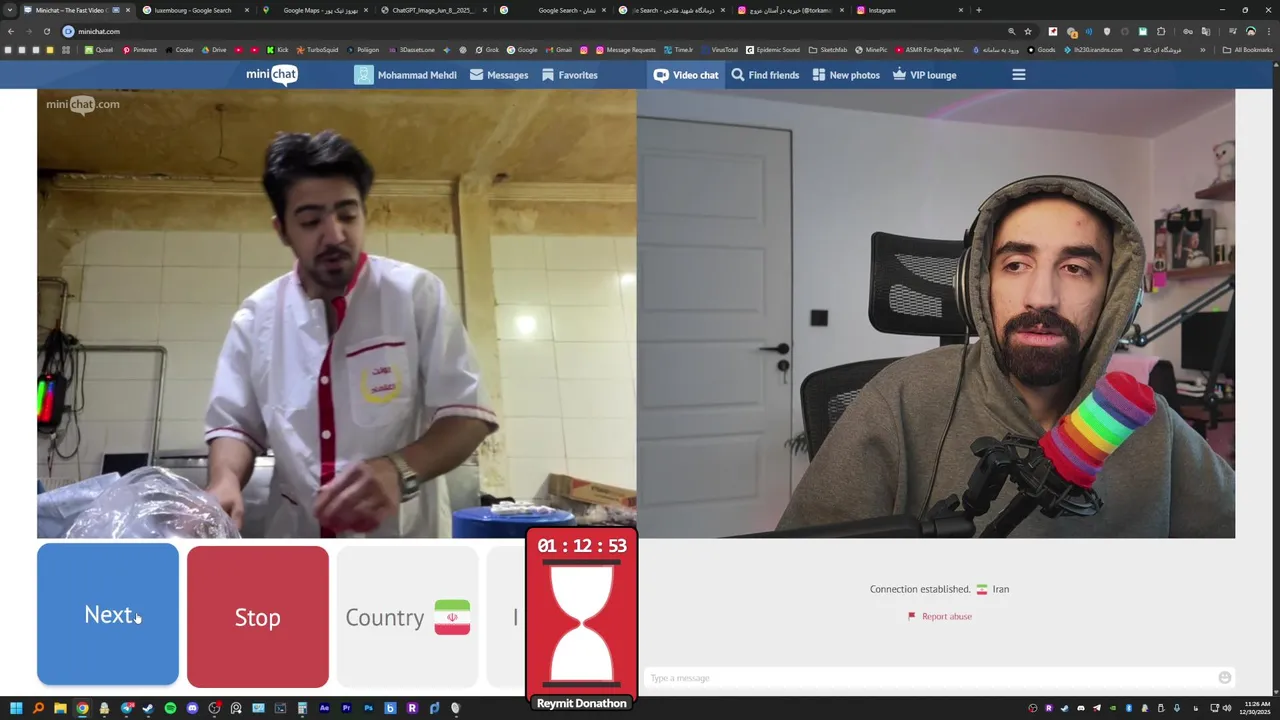Click the taskbar clock showing 11:26 AM
The width and height of the screenshot is (1280, 720).
1257,708
